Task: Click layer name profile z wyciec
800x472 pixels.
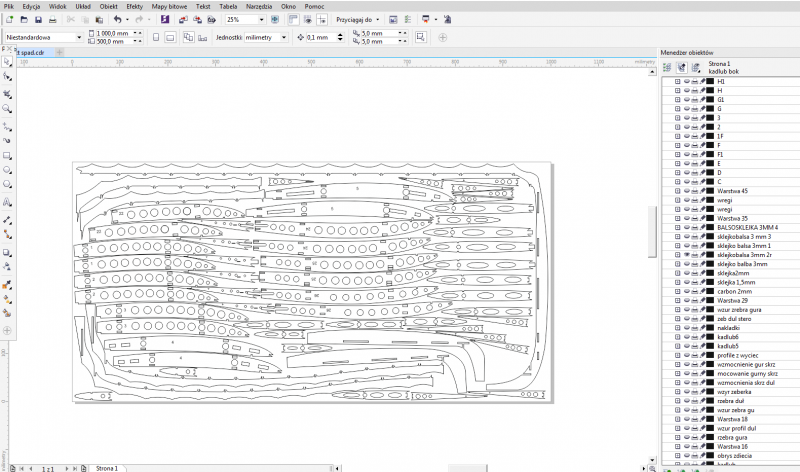Action: tap(738, 355)
